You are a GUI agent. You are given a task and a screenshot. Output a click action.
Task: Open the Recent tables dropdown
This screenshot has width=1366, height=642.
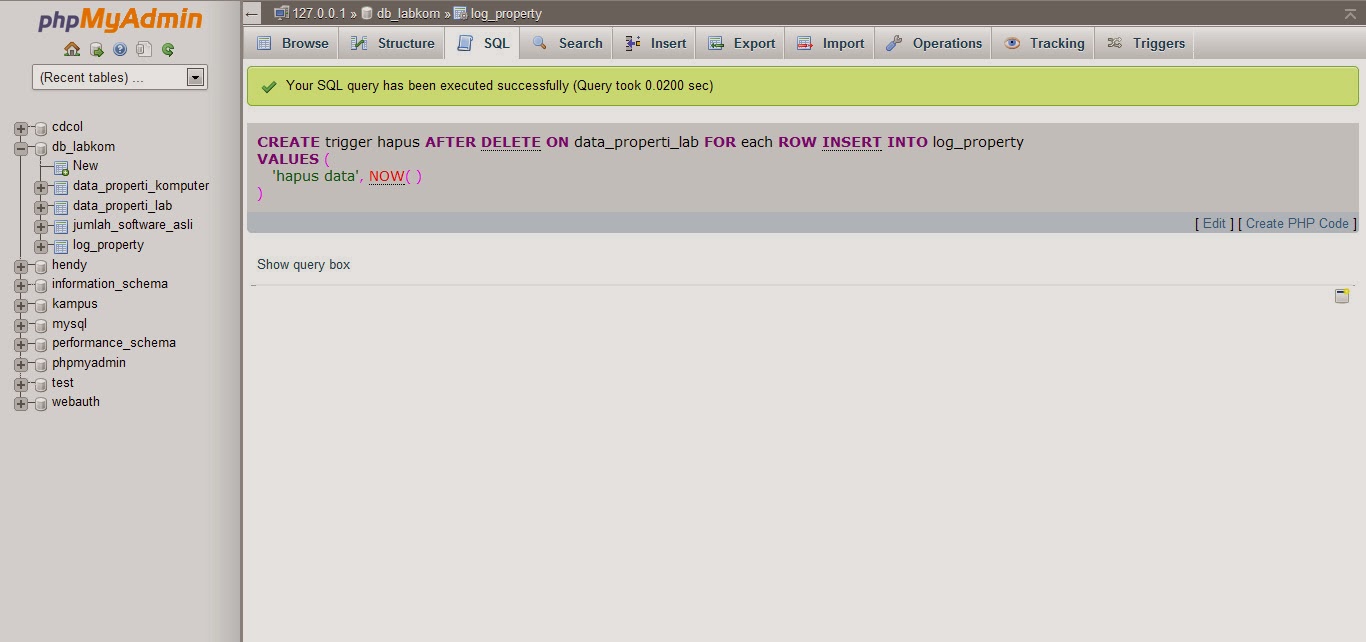196,76
